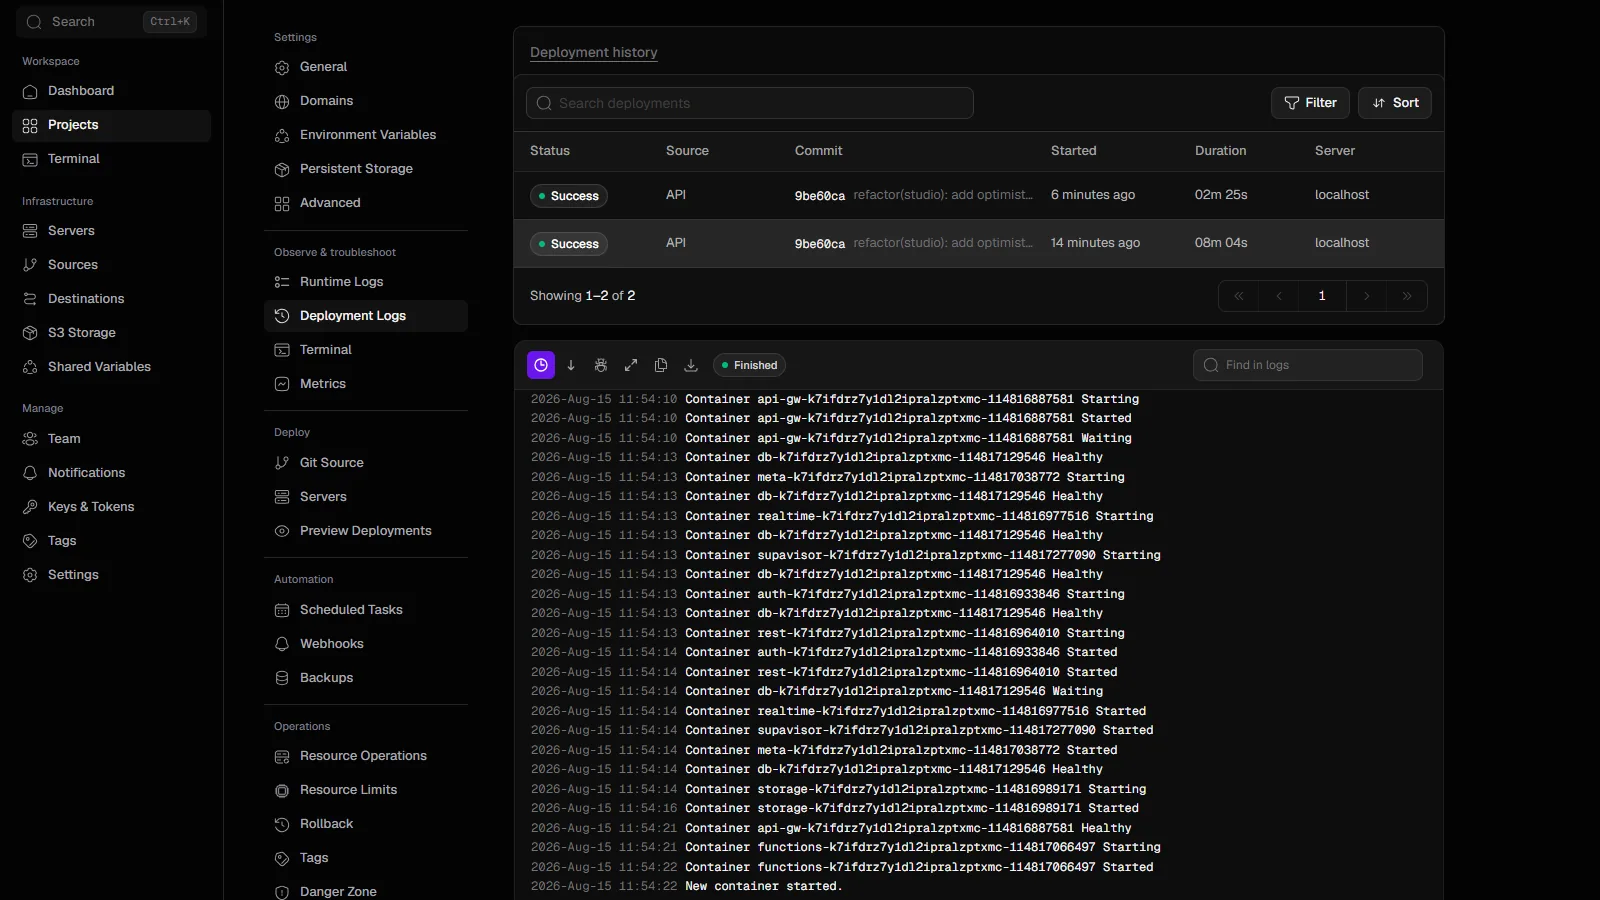This screenshot has height=900, width=1600.
Task: Click the Destinations icon
Action: coord(30,299)
